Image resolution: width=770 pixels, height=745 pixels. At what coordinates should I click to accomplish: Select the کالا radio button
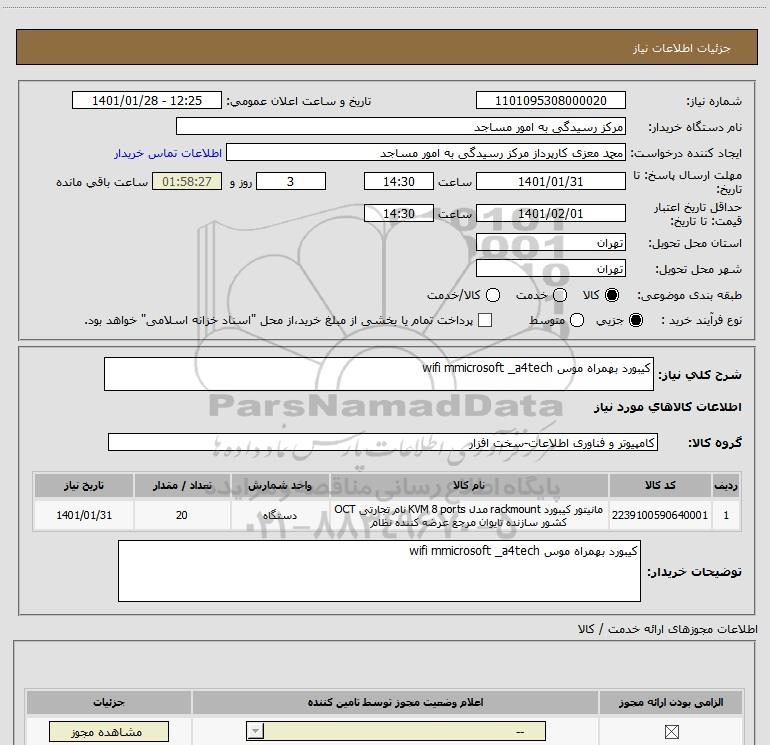(x=612, y=295)
